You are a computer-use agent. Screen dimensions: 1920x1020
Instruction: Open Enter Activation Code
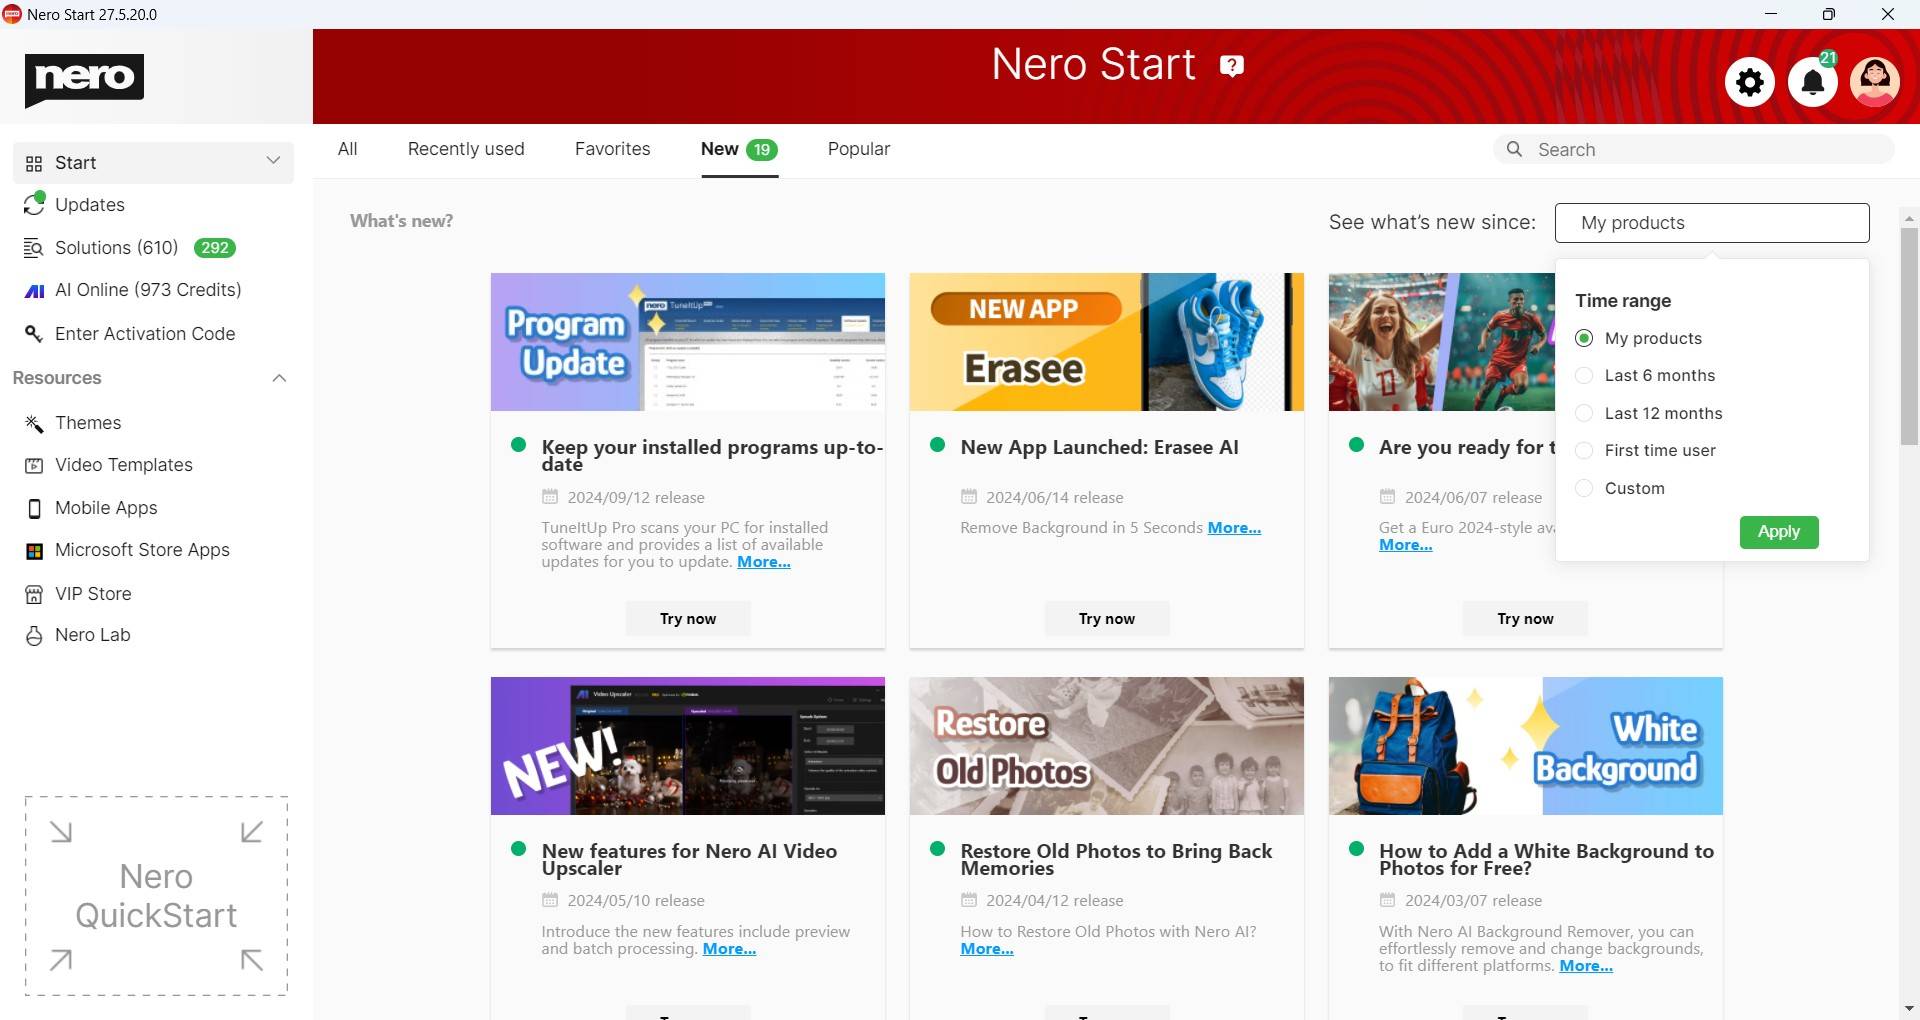(145, 334)
